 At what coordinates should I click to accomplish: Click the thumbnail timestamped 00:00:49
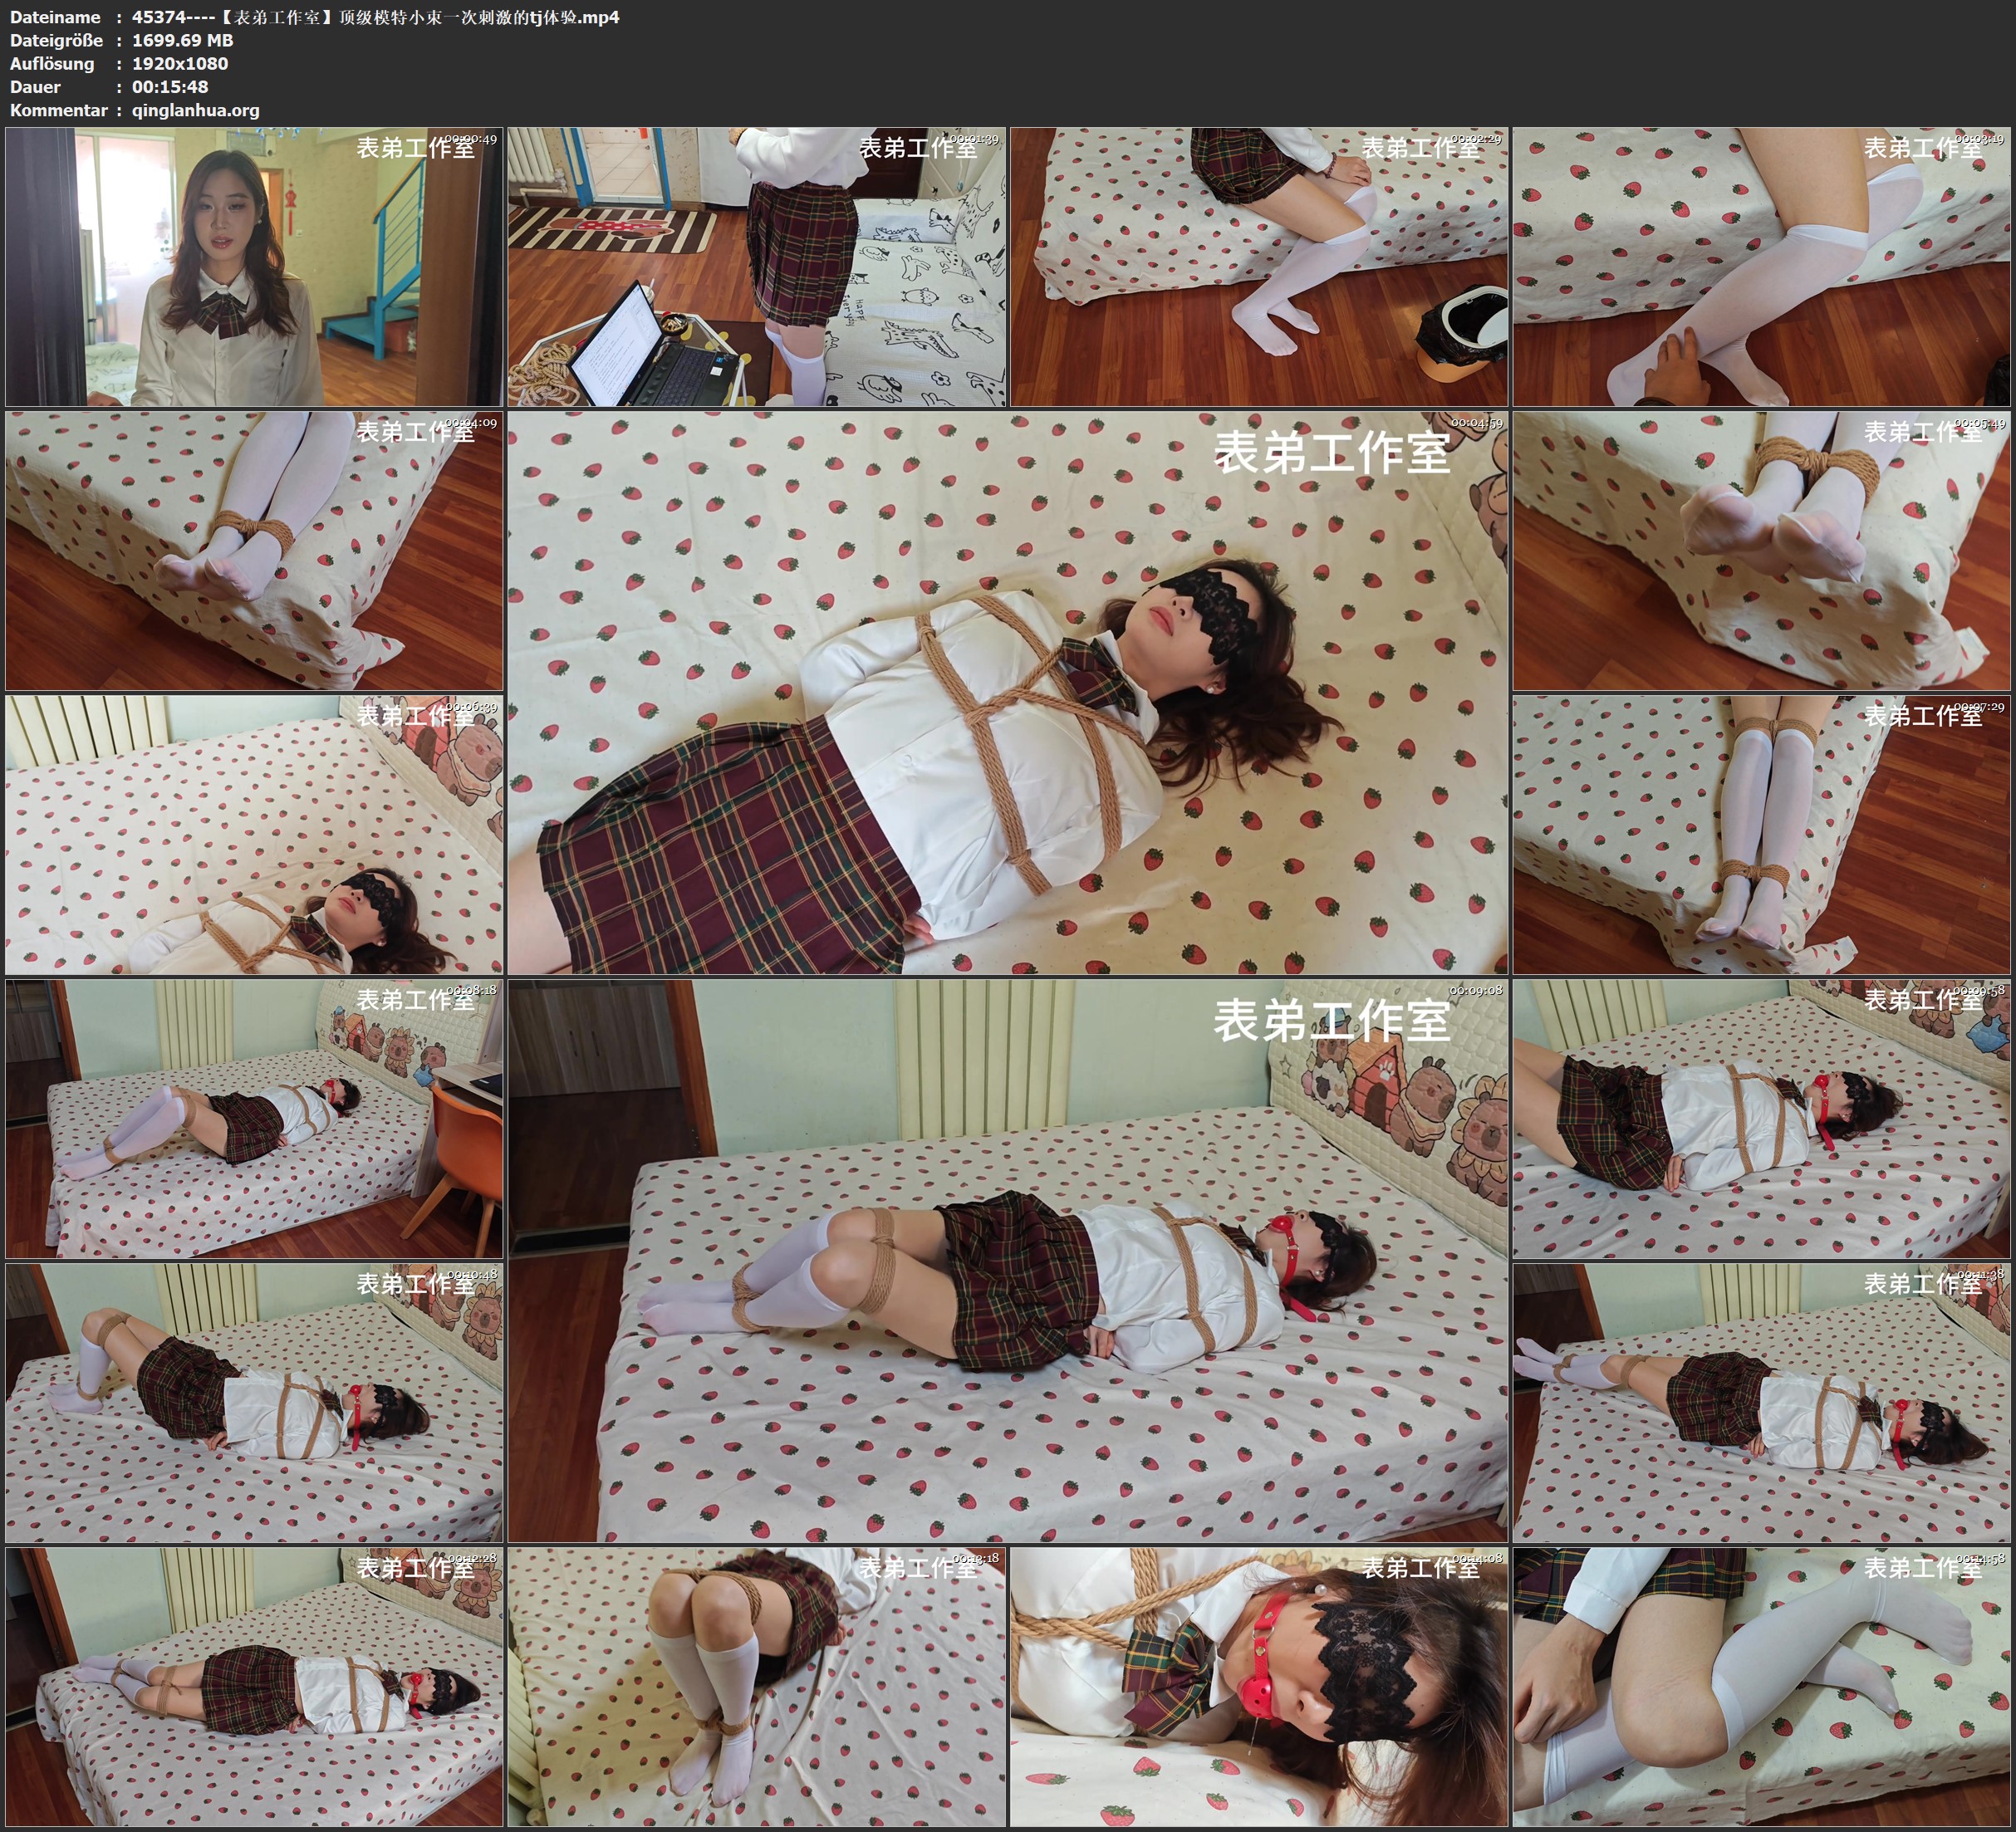pos(254,266)
